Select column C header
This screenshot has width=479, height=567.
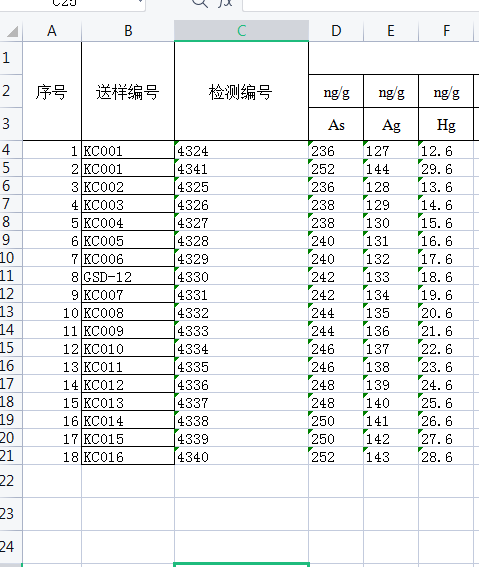coord(241,31)
